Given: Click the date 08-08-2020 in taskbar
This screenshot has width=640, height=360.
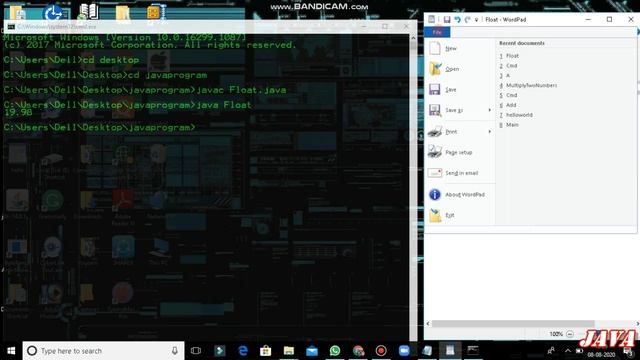Looking at the screenshot, I should coord(601,355).
